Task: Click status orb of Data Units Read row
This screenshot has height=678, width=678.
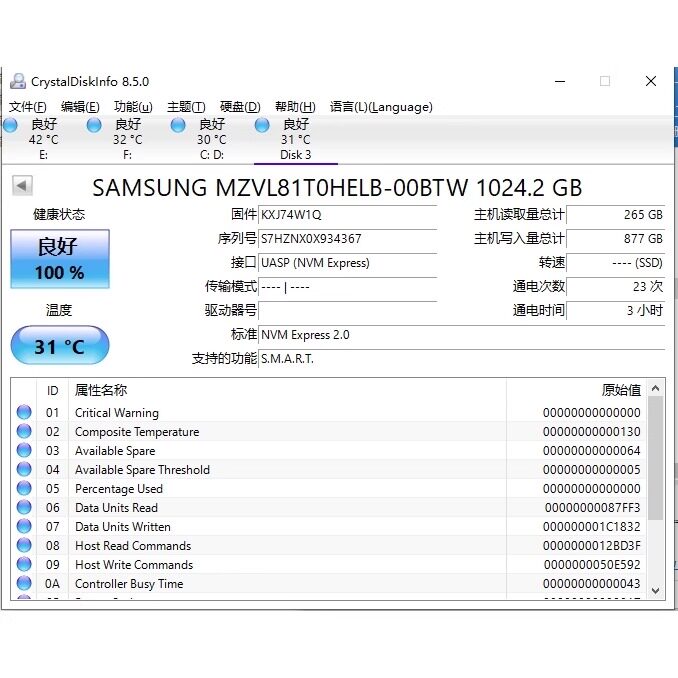Action: point(24,507)
